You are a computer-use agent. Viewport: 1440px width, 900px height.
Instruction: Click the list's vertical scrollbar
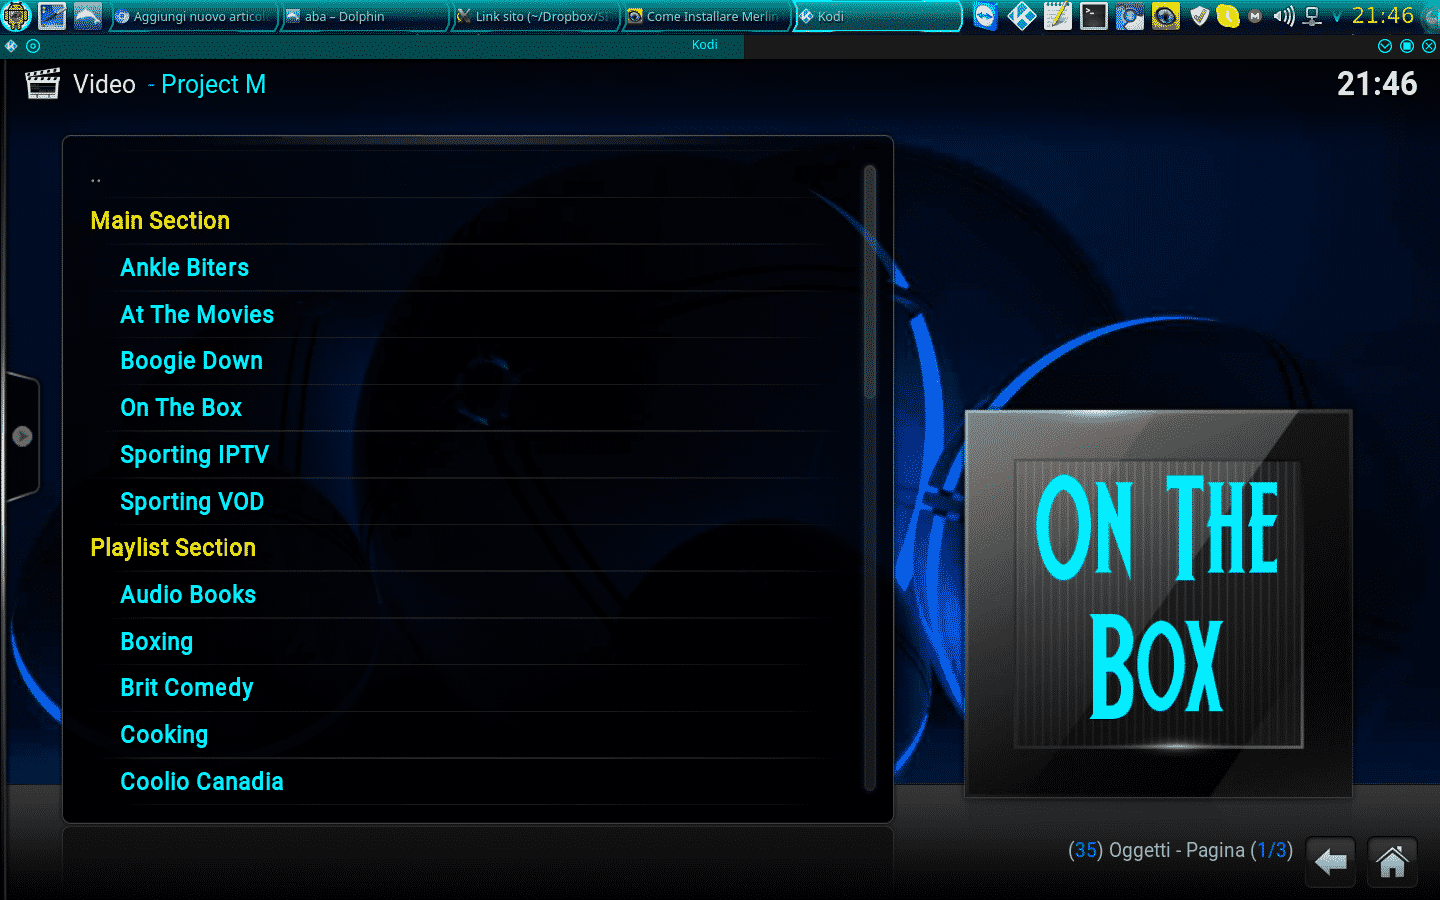[870, 478]
